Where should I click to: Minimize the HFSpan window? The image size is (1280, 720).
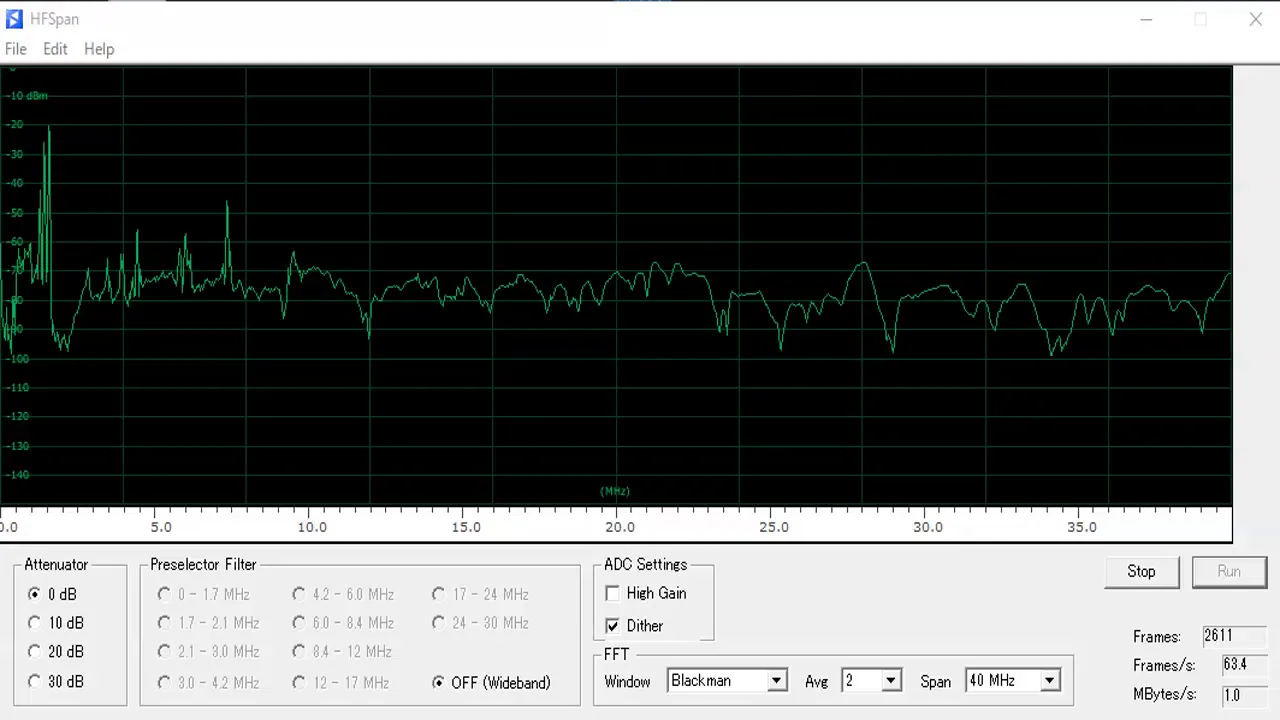coord(1147,19)
